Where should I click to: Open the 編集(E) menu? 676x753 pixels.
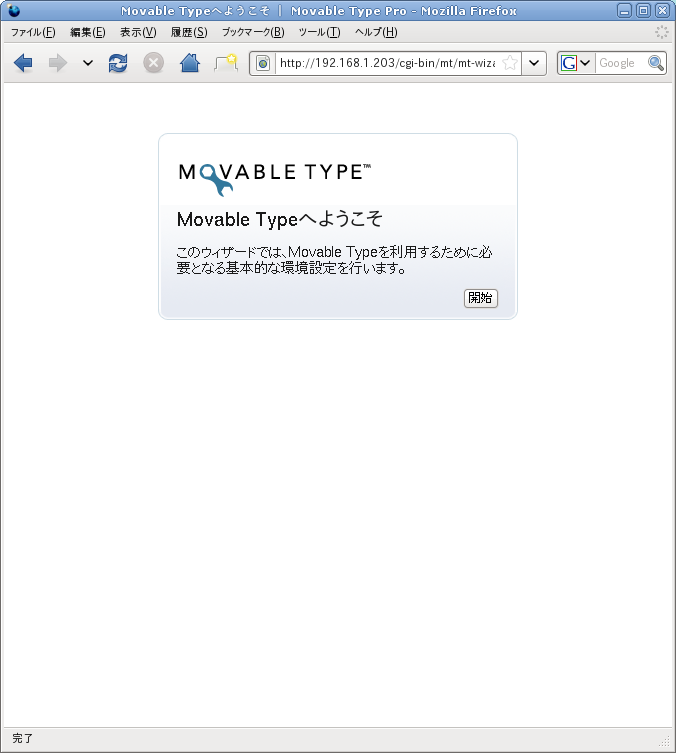[x=88, y=32]
